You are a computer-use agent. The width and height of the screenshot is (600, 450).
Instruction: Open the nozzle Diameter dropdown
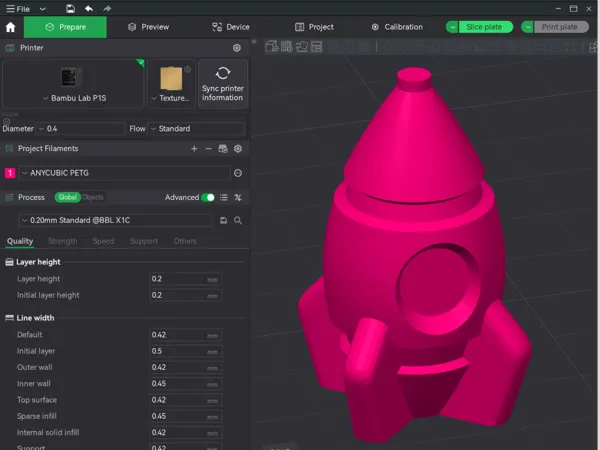pos(80,129)
